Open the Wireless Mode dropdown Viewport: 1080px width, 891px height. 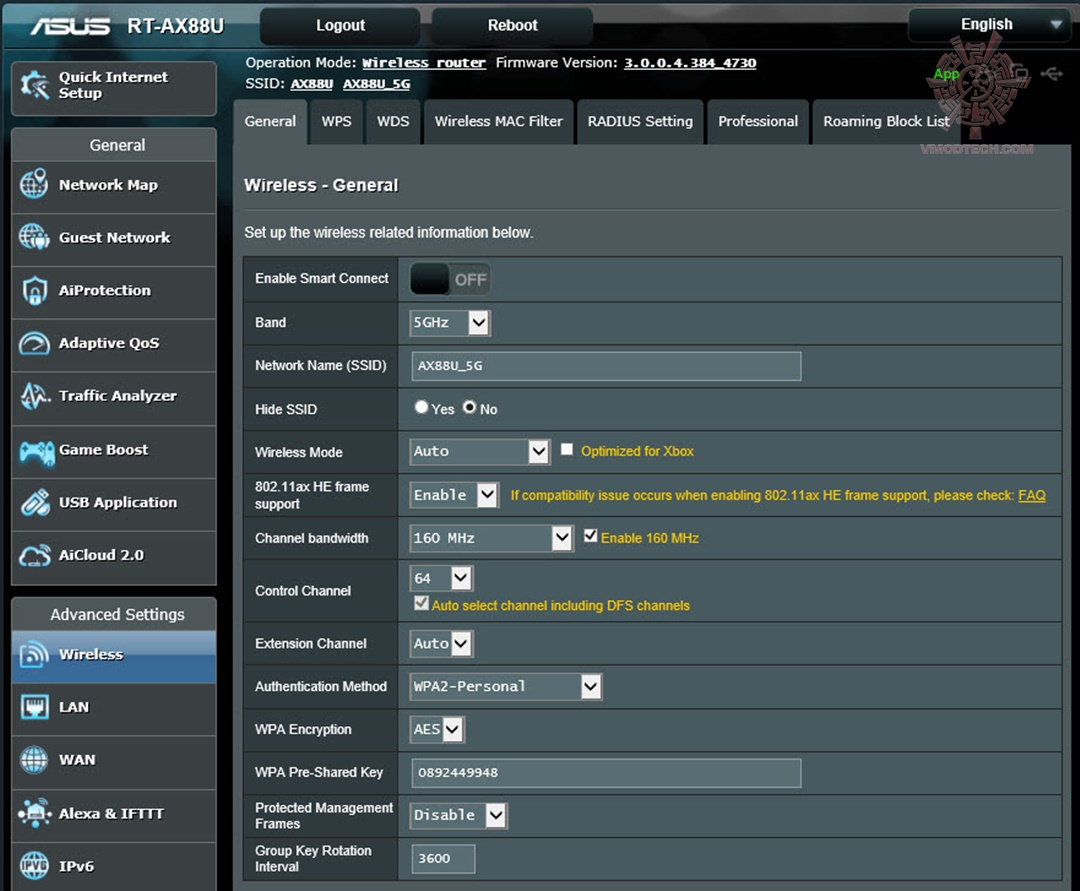click(x=480, y=452)
